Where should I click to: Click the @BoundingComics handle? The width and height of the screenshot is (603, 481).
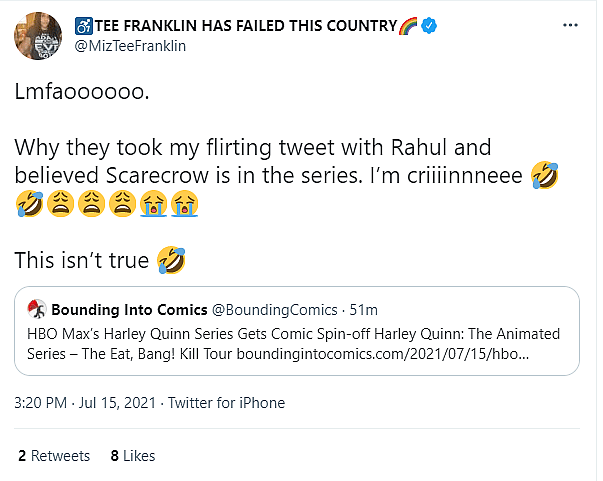pos(266,309)
